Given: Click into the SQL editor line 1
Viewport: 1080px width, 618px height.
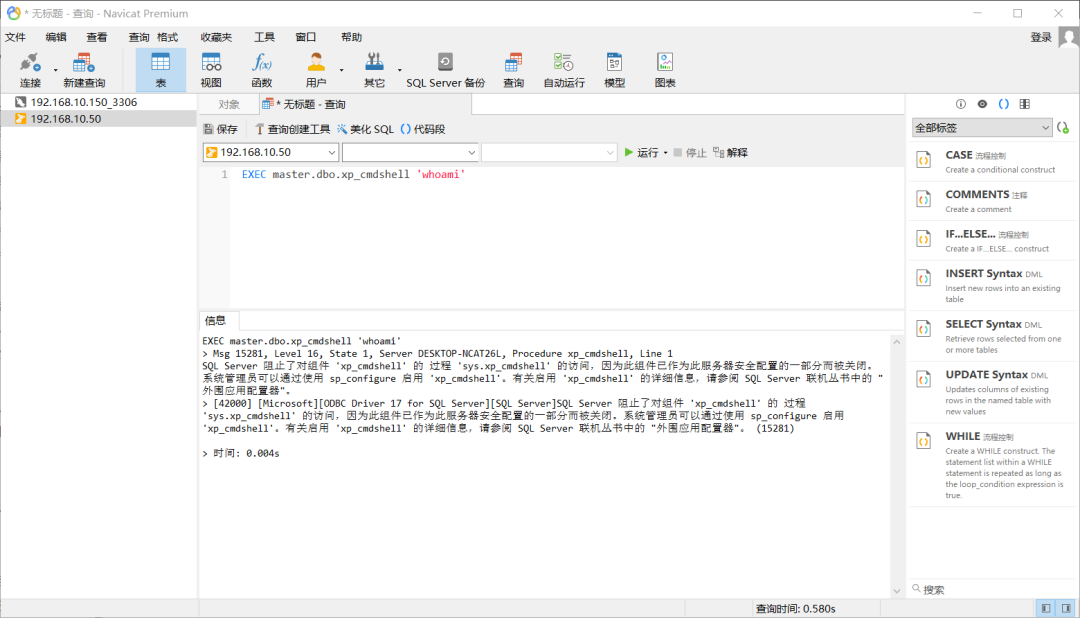Looking at the screenshot, I should (x=565, y=175).
